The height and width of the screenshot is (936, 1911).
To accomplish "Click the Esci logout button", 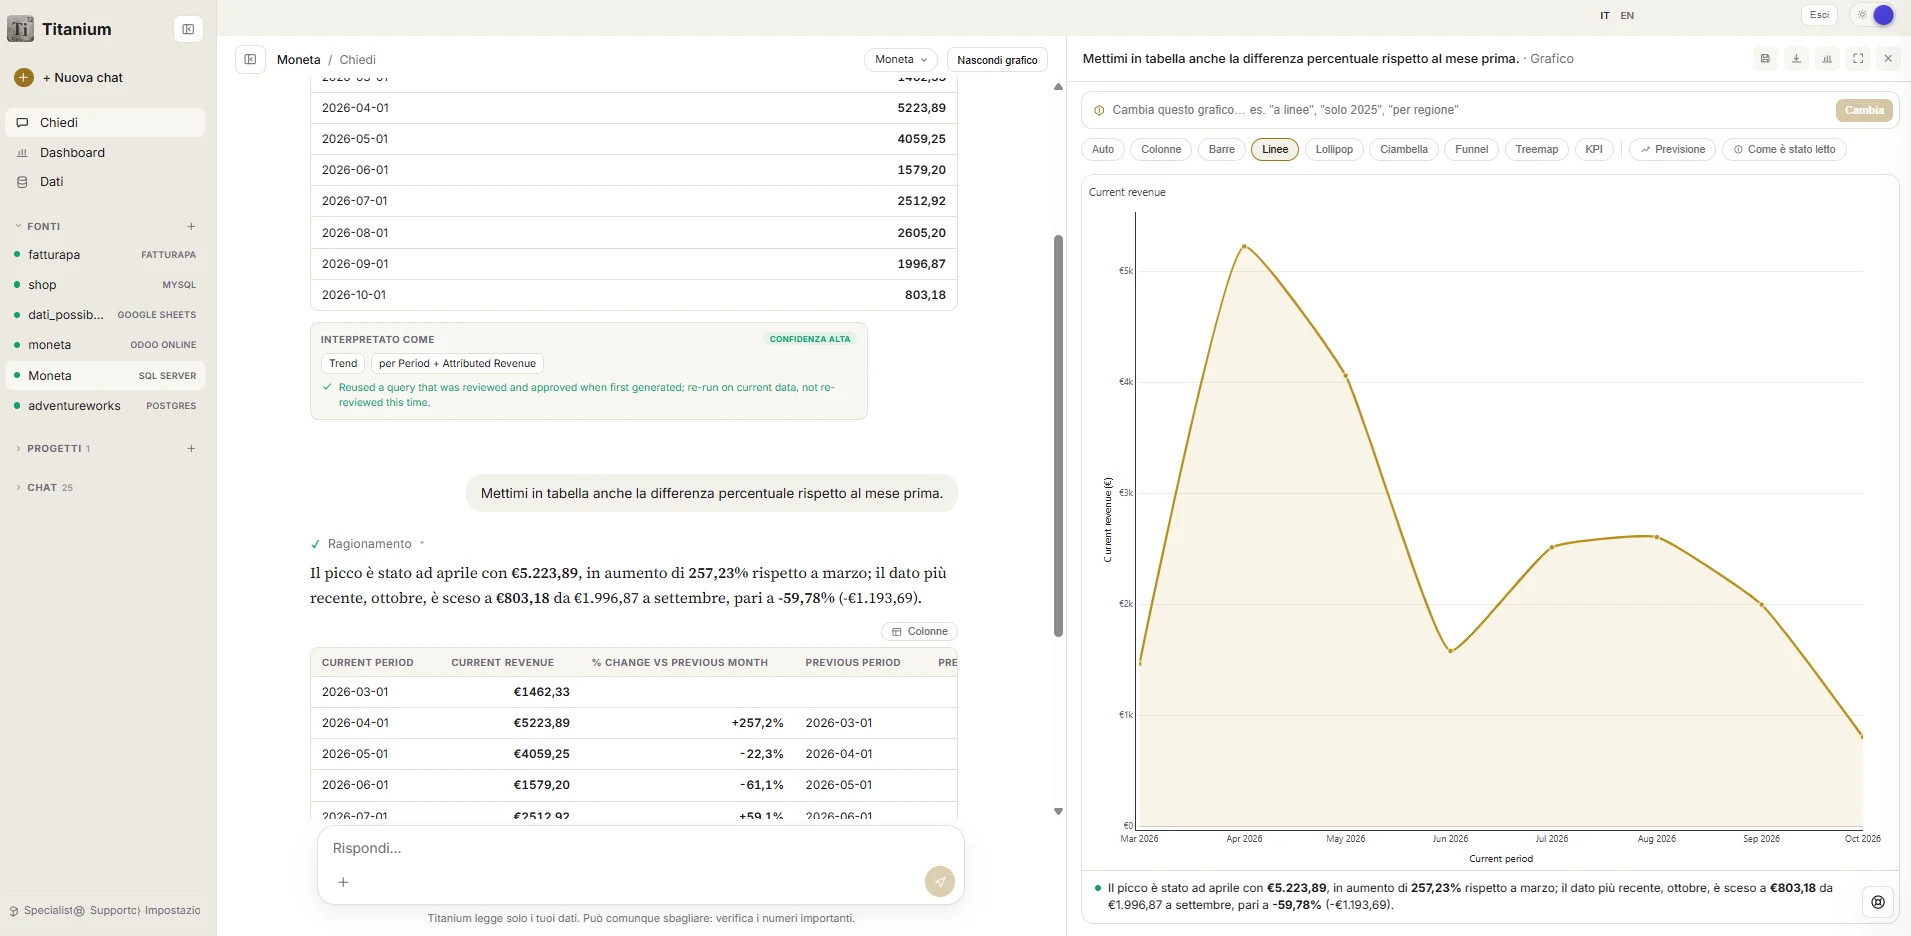I will coord(1819,15).
